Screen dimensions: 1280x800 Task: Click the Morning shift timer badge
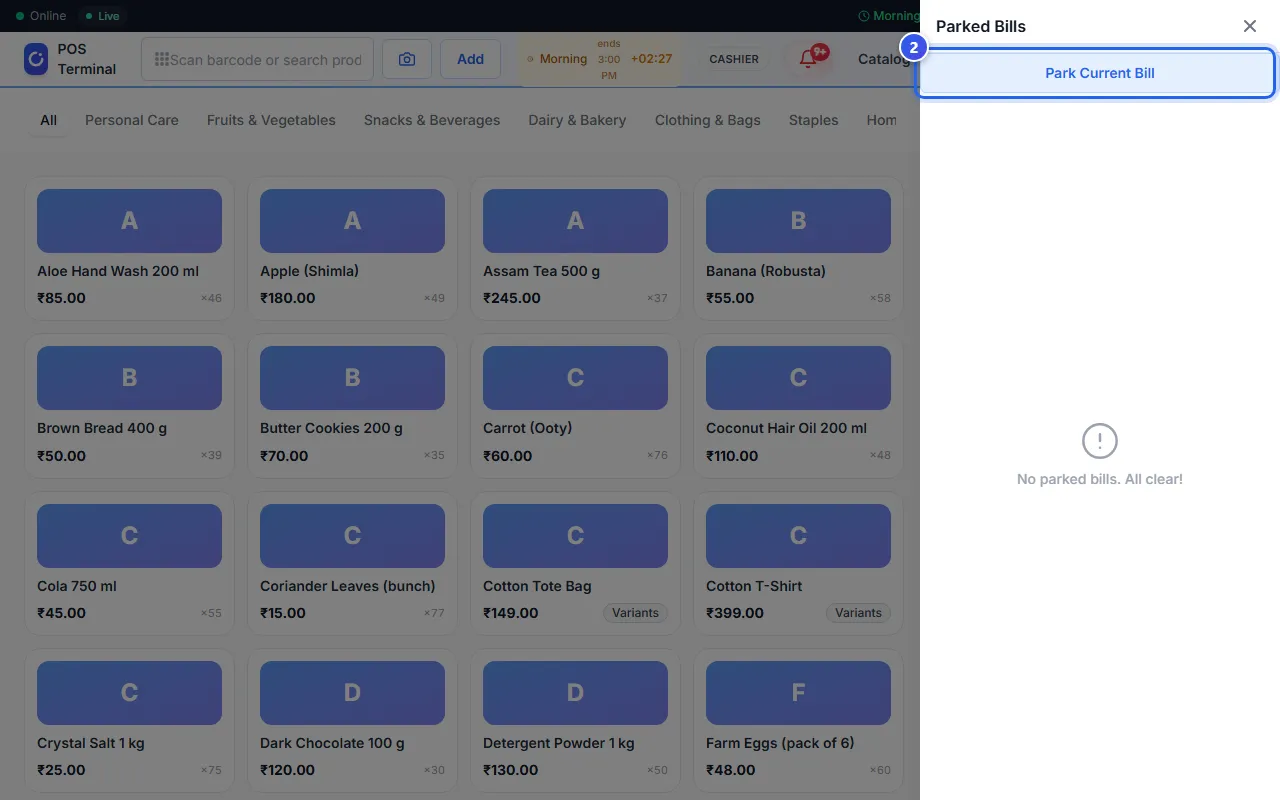coord(599,59)
